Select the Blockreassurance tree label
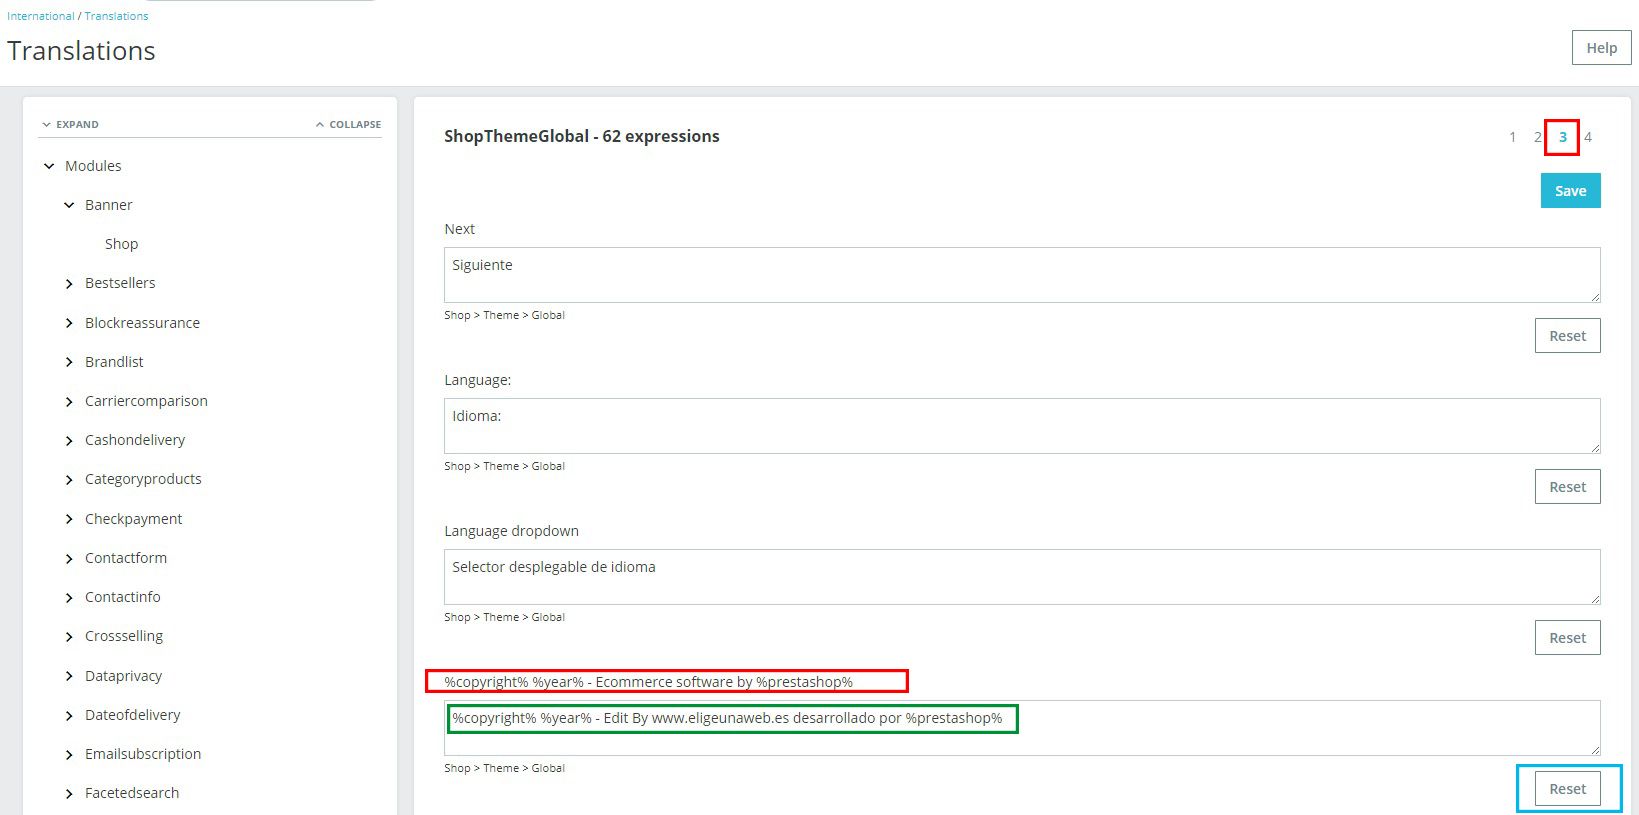The height and width of the screenshot is (815, 1639). click(142, 323)
